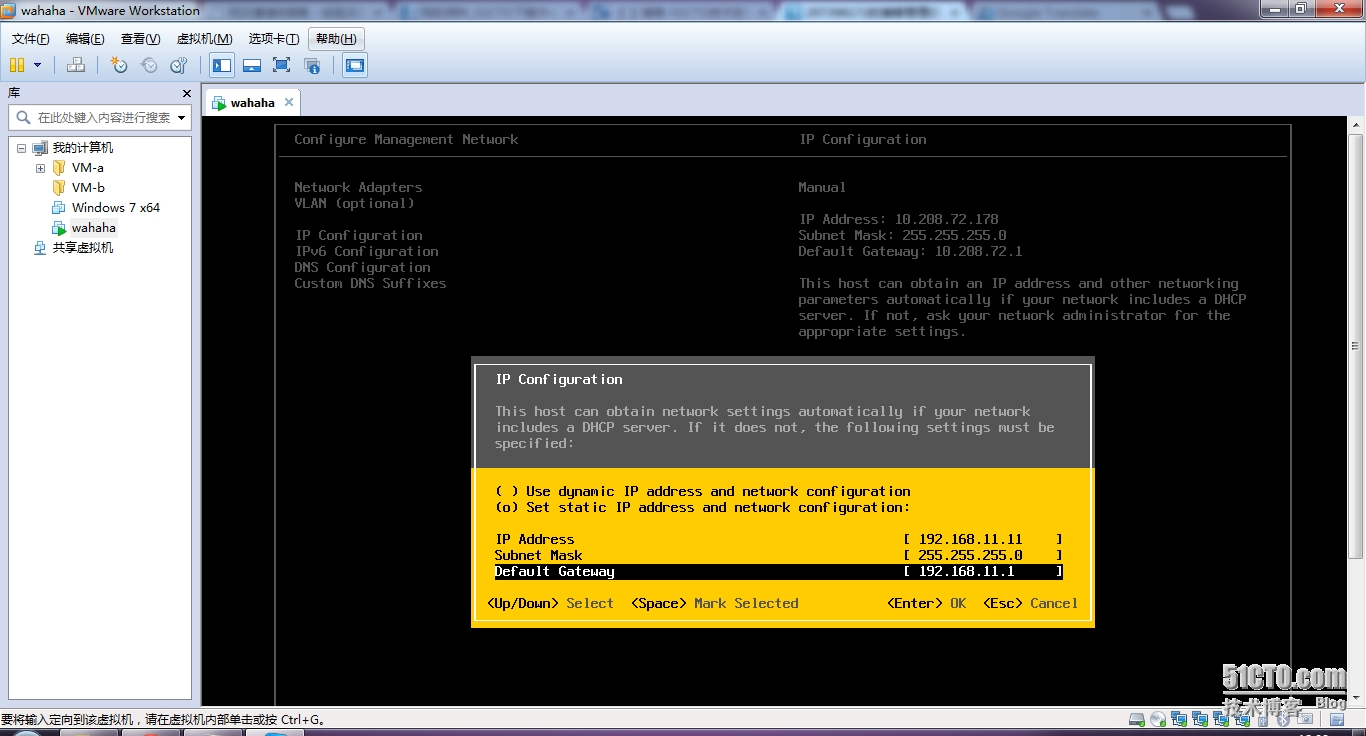Select wahaha in the library tree
The width and height of the screenshot is (1366, 736).
coord(93,228)
